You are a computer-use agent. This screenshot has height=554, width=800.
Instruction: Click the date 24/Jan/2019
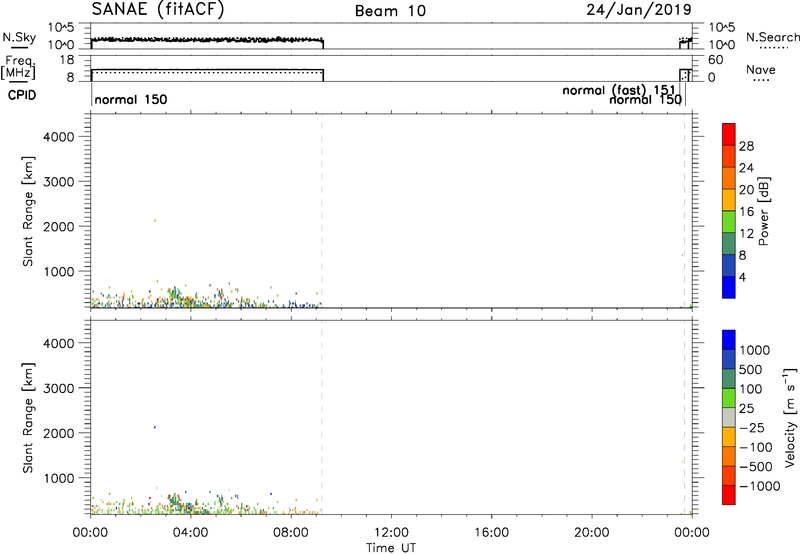(639, 9)
